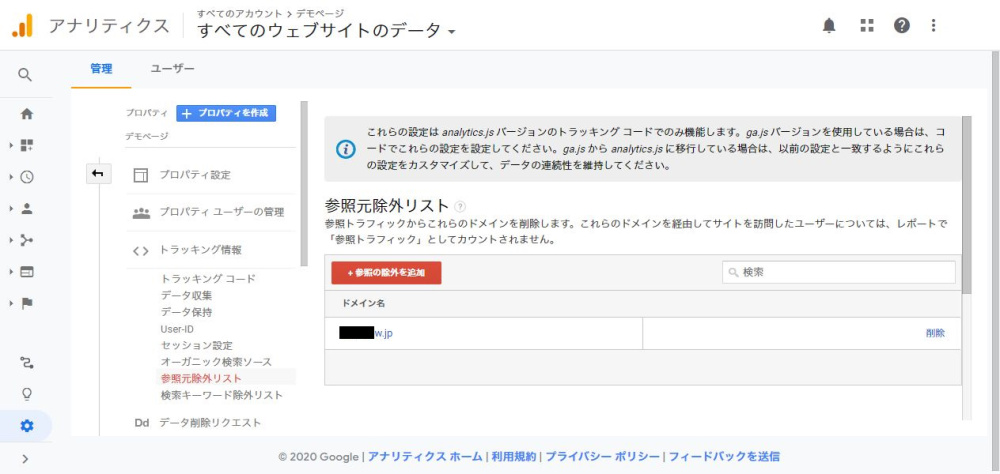Click the プロパティを作成 button

226,113
